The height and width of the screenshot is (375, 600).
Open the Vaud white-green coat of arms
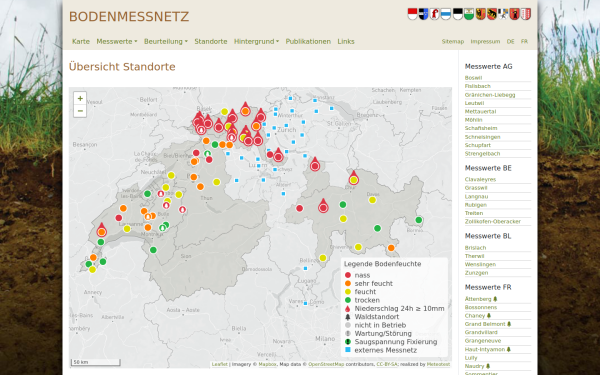point(469,14)
